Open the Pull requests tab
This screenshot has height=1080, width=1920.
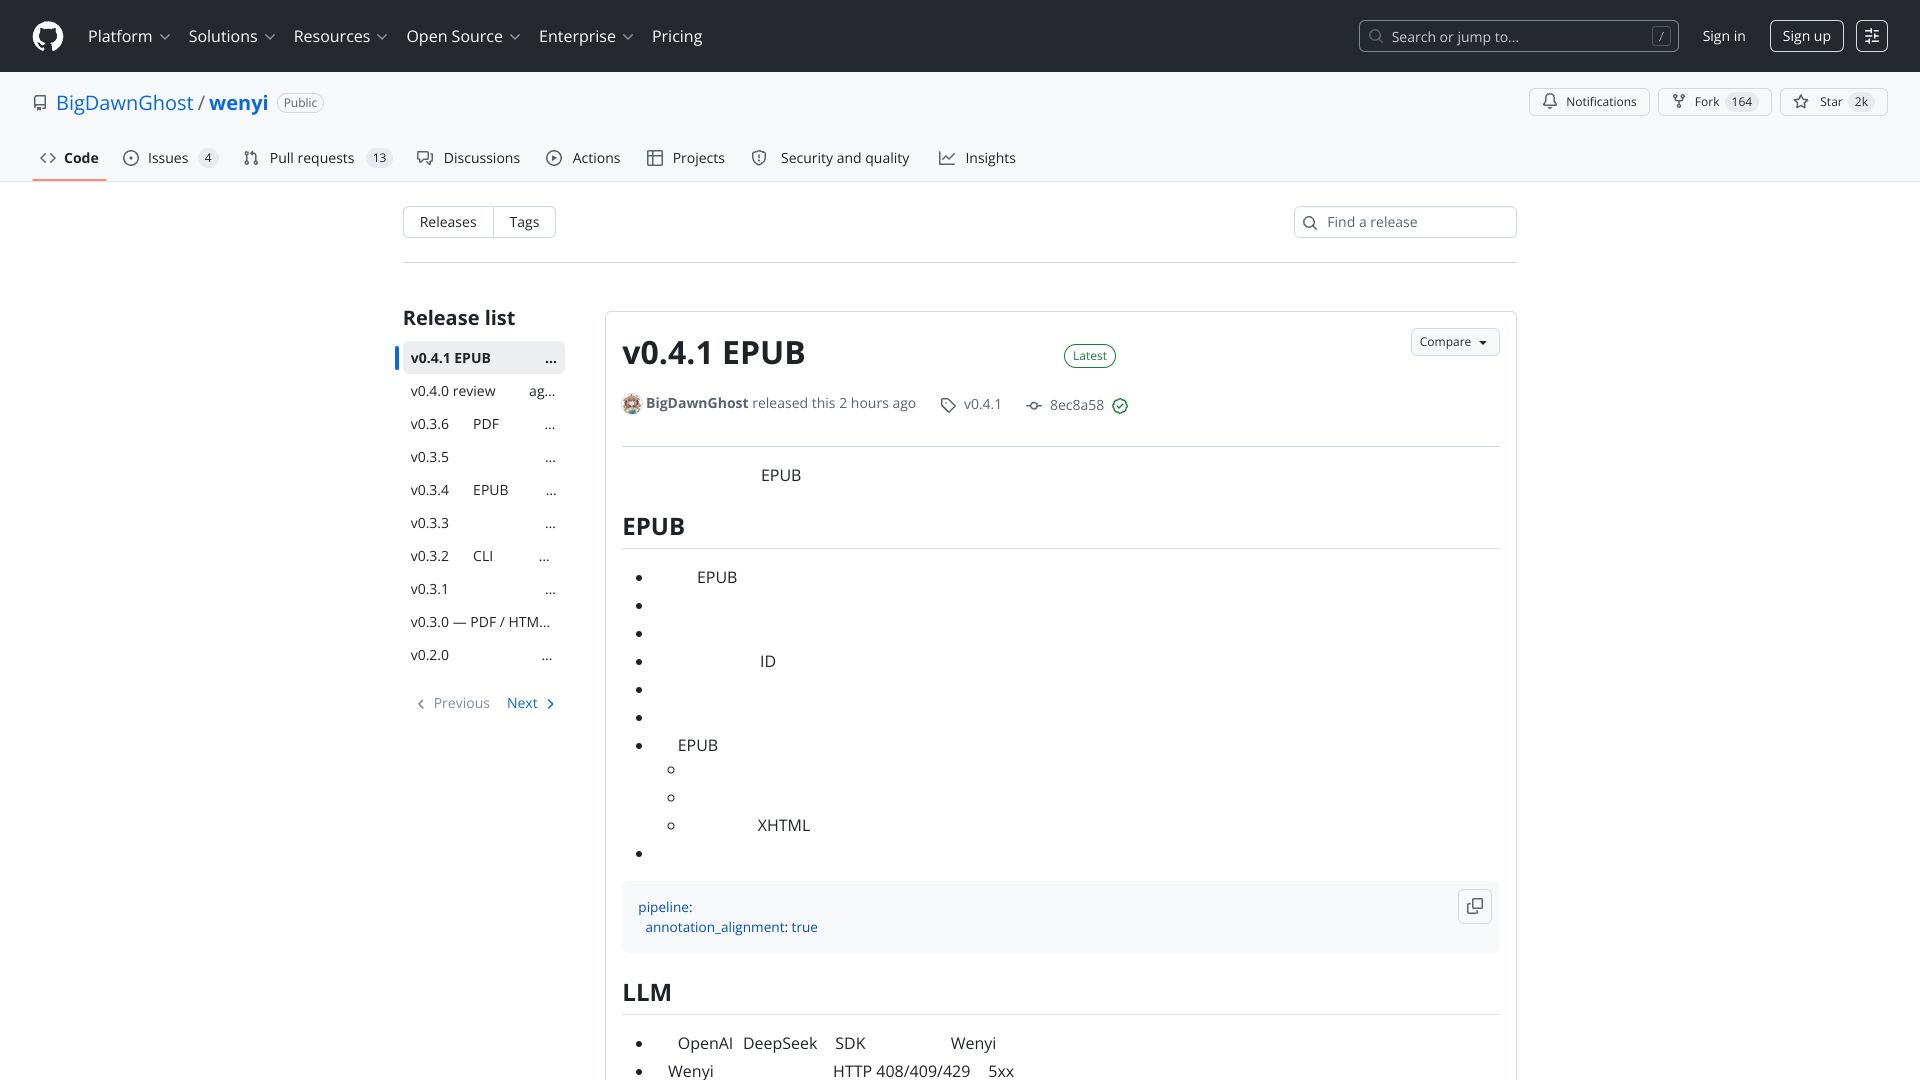point(317,158)
